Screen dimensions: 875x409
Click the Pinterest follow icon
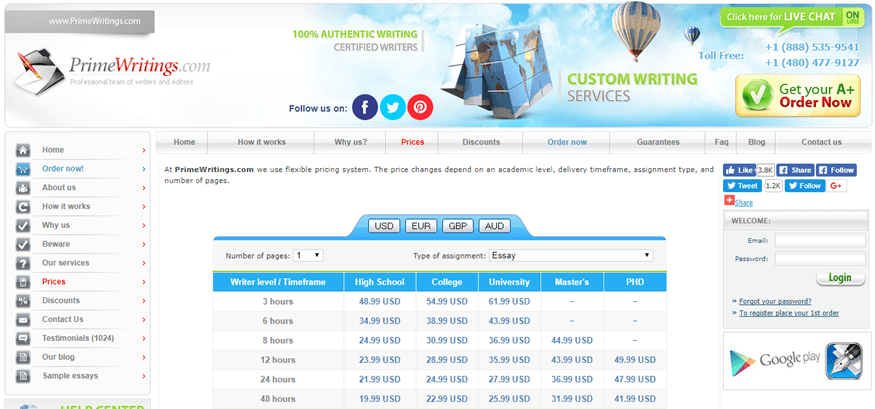pos(420,107)
